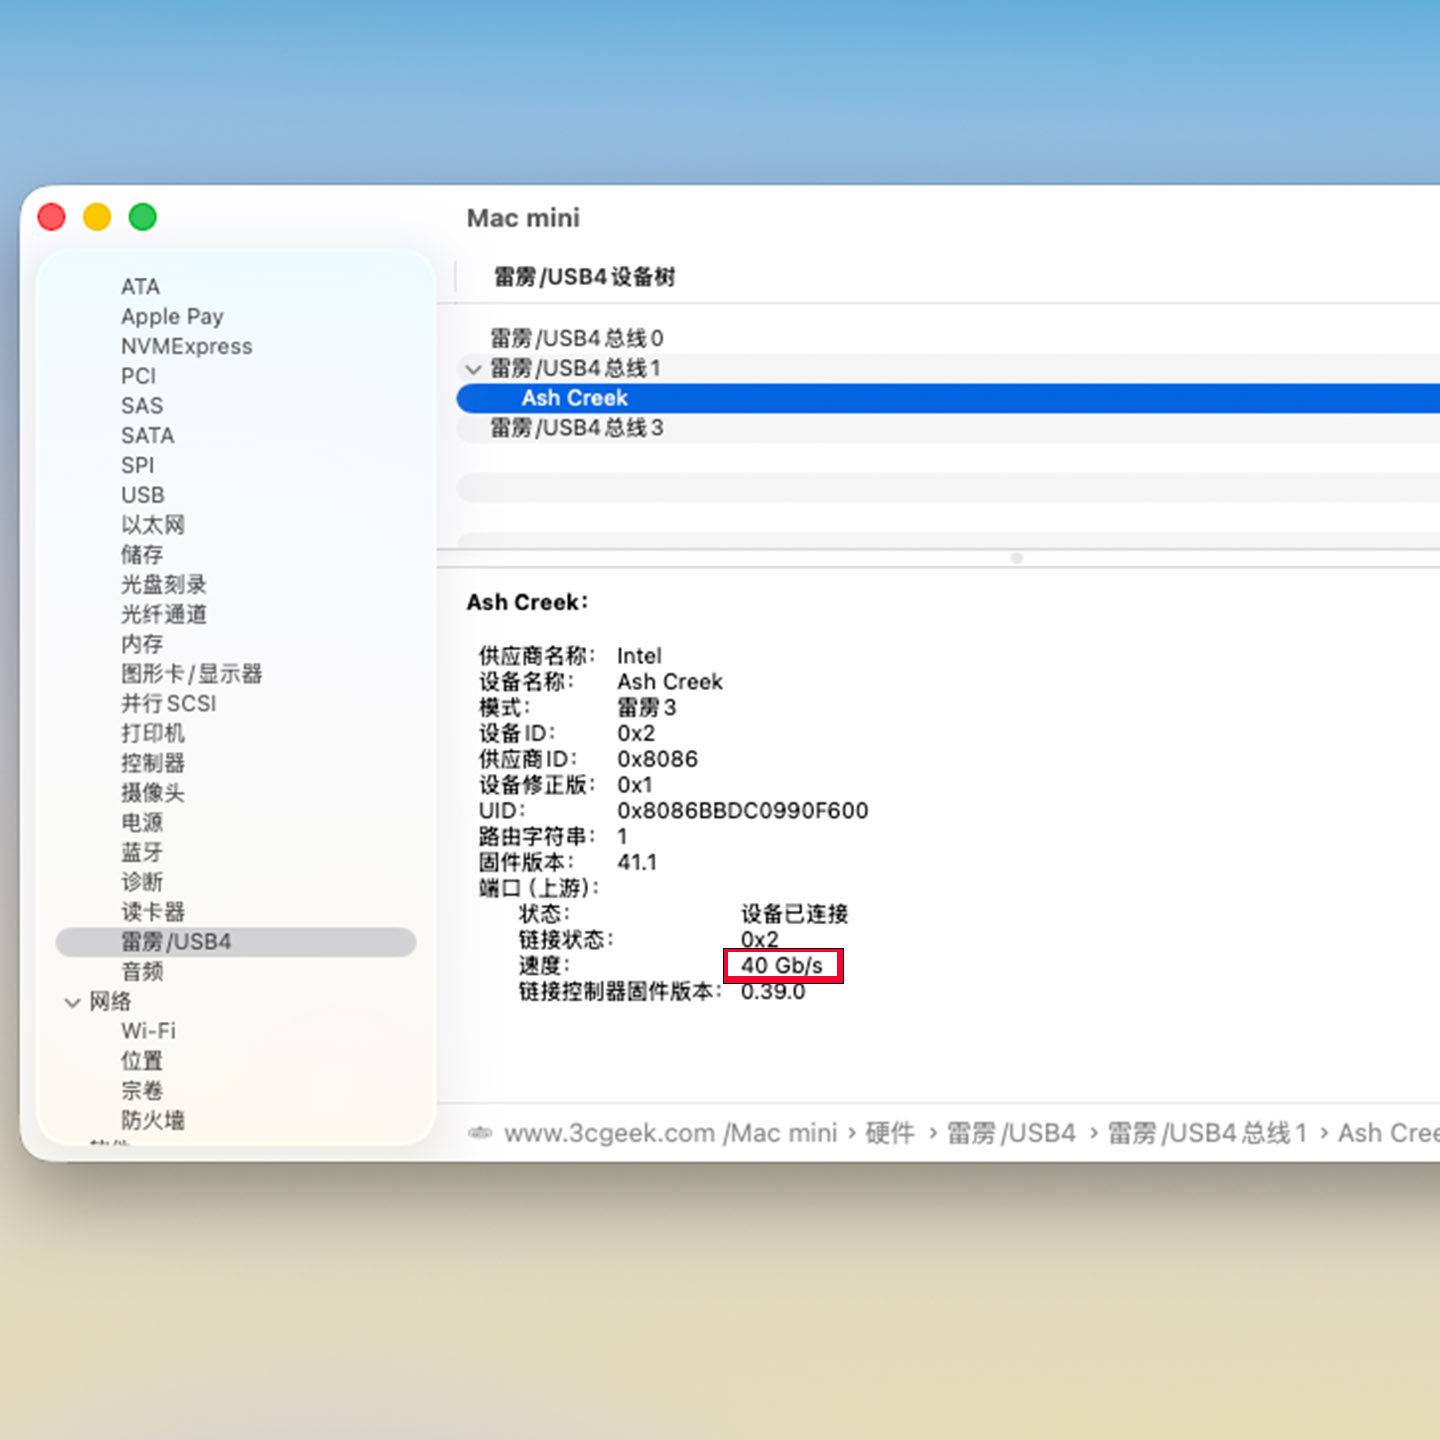Open 内存 information in the sidebar
The image size is (1440, 1440).
click(142, 644)
